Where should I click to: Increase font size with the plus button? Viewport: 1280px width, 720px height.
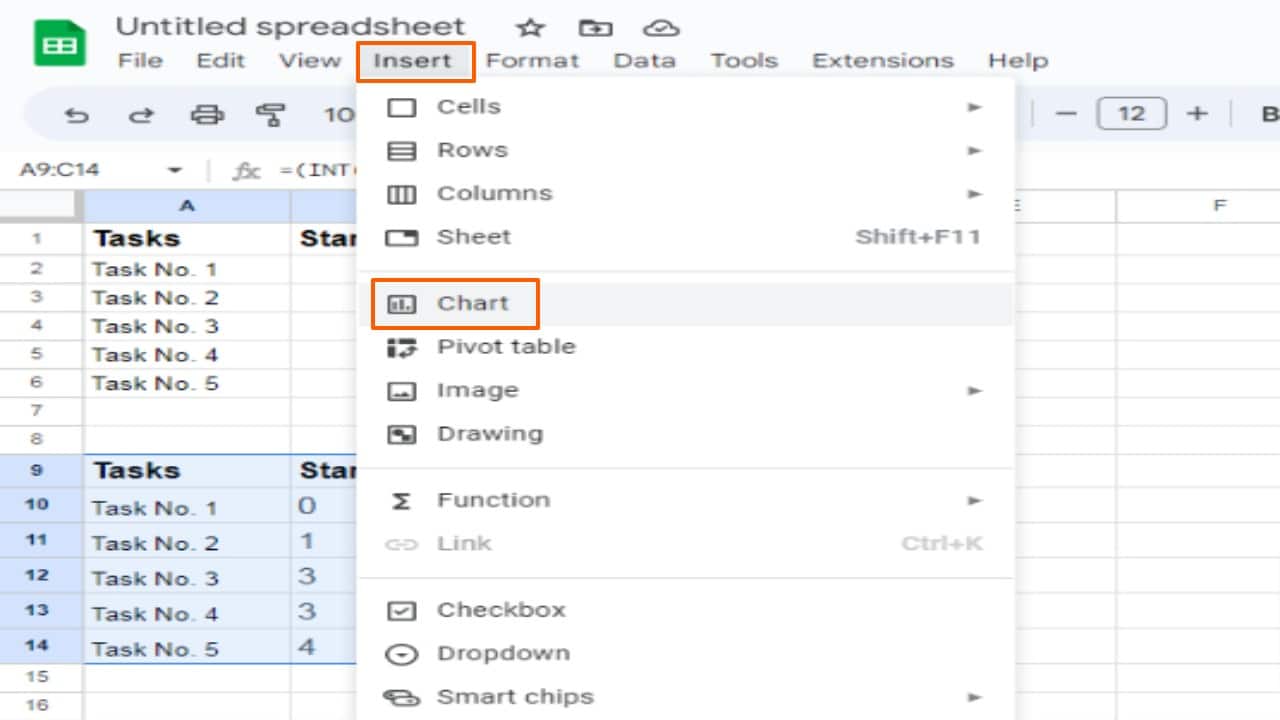(1197, 113)
